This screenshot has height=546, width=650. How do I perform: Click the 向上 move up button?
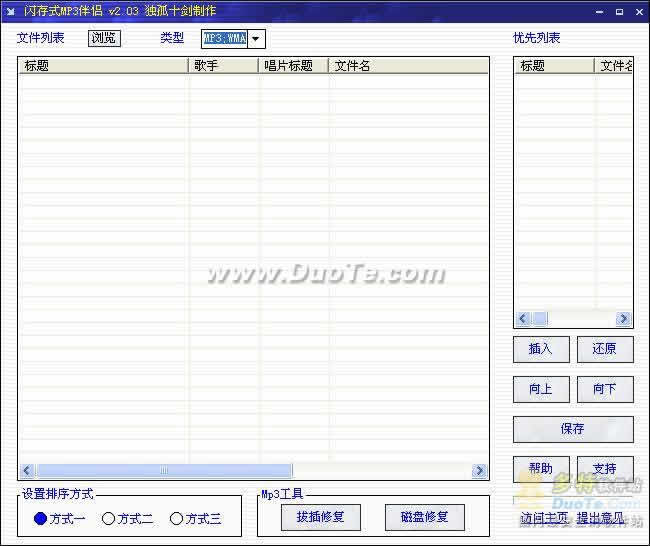pyautogui.click(x=541, y=389)
